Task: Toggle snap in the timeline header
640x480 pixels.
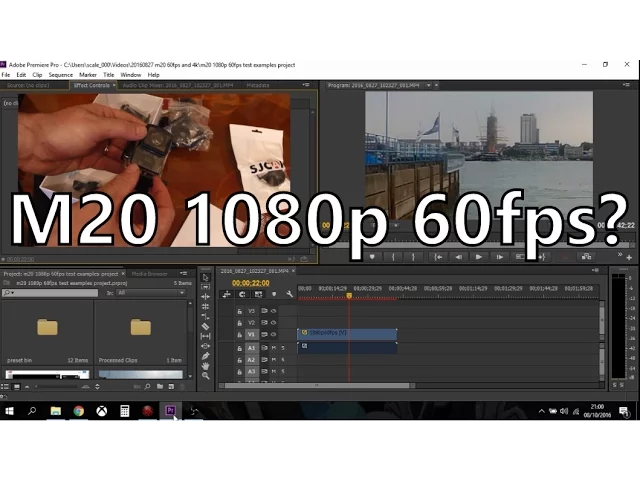Action: [x=242, y=294]
